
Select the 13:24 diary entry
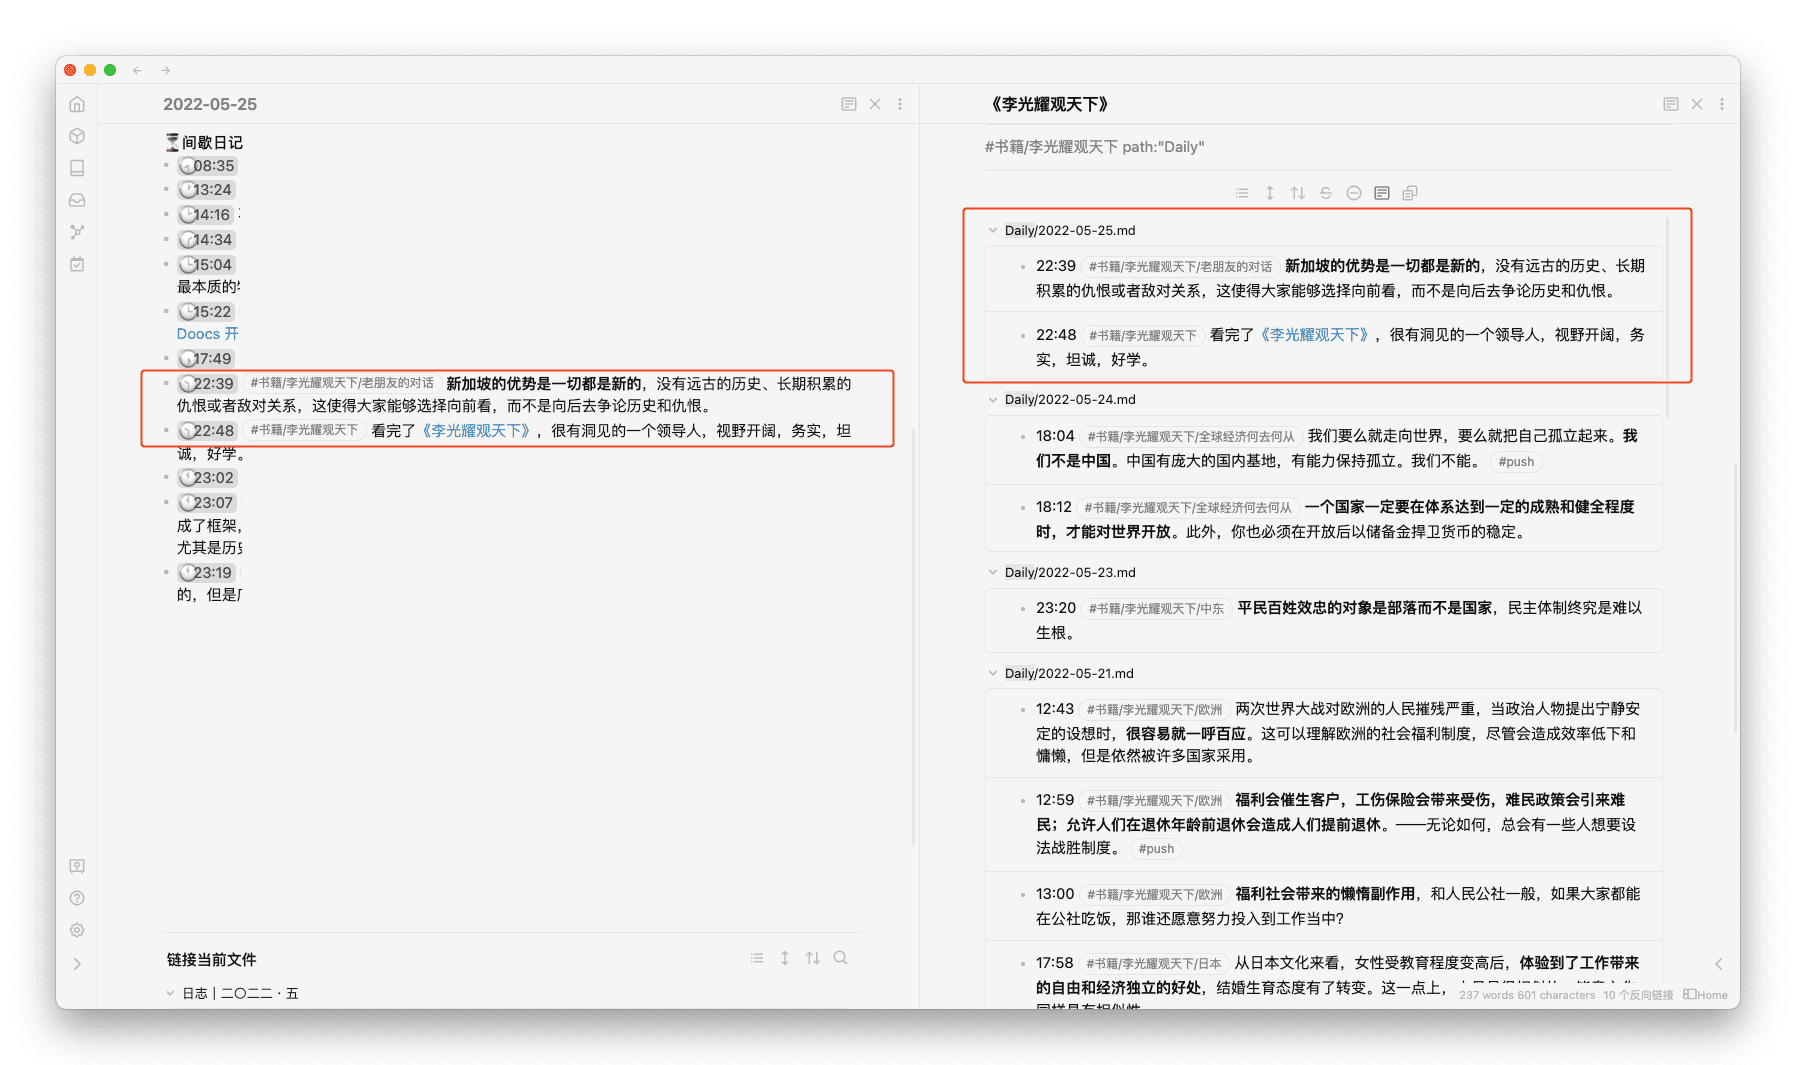click(x=206, y=190)
